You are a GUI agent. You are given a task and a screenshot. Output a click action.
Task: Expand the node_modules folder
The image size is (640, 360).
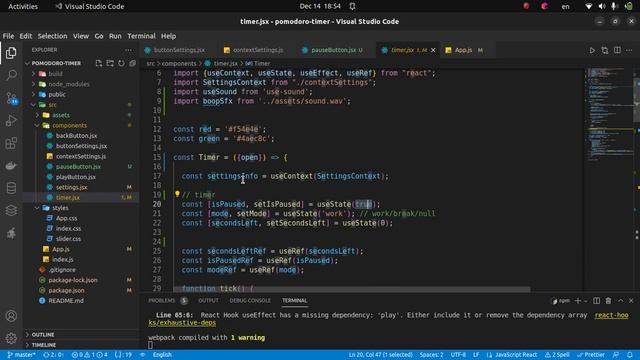(x=33, y=84)
